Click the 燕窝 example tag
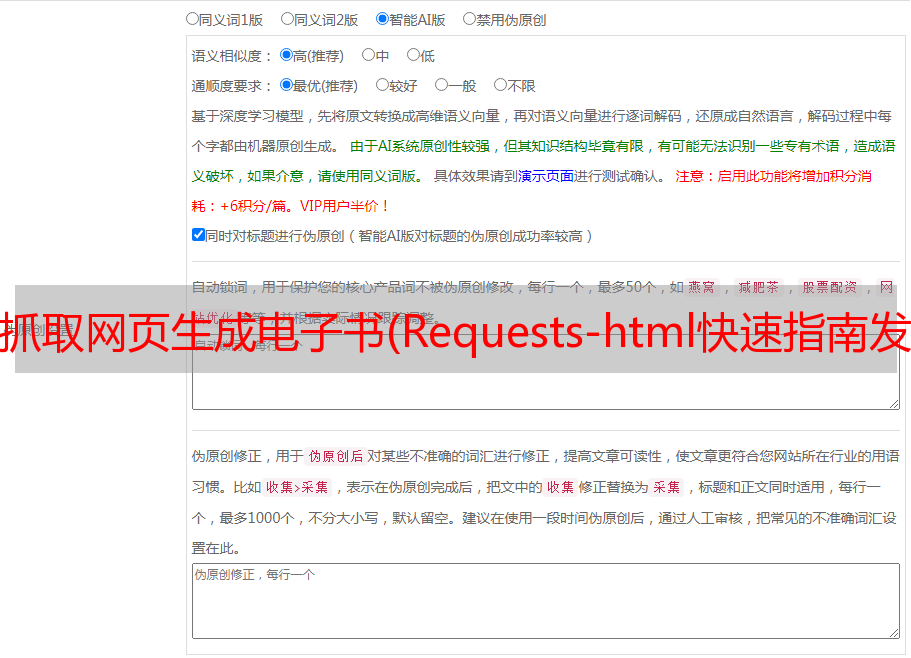Viewport: 911px width, 658px height. coord(701,287)
